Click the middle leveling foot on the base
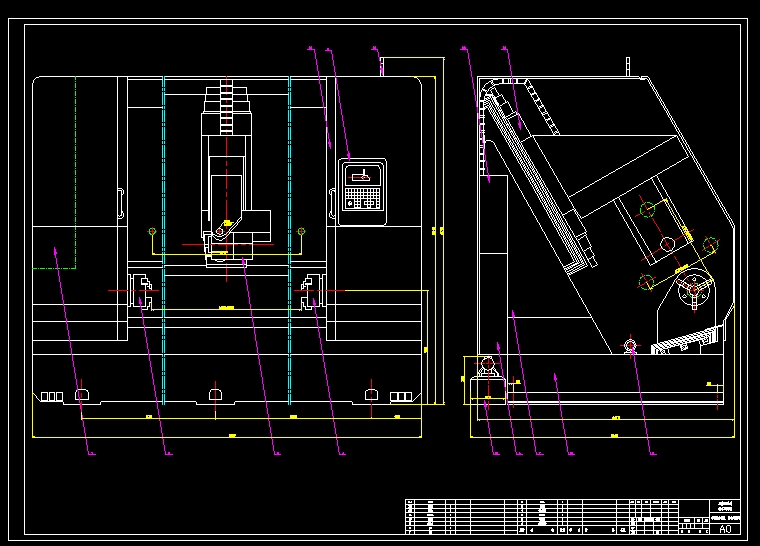This screenshot has height=546, width=760. point(215,395)
